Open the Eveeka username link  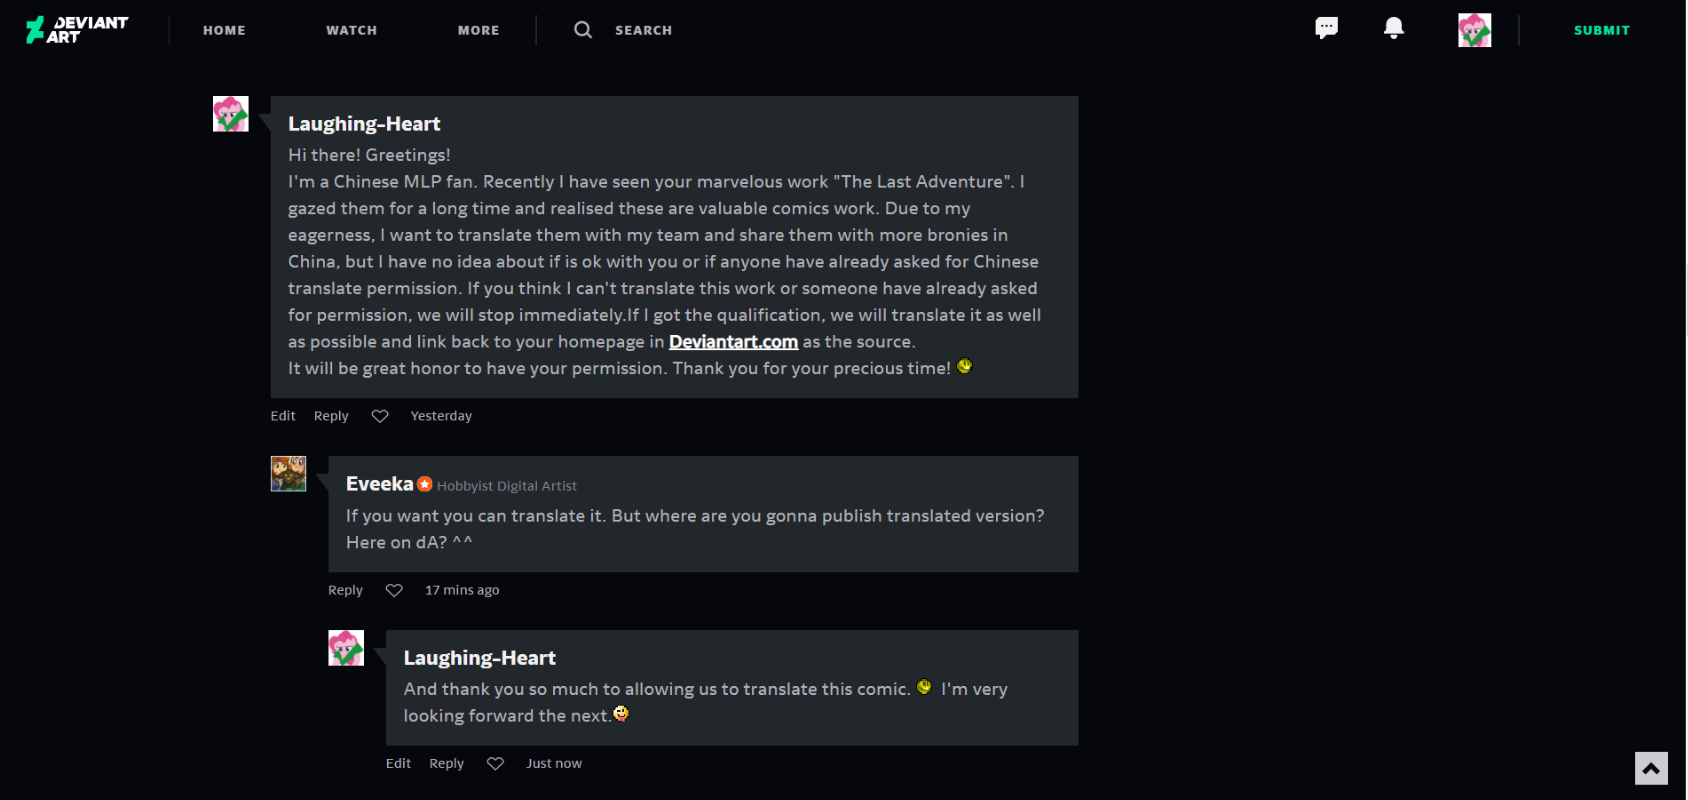[379, 484]
